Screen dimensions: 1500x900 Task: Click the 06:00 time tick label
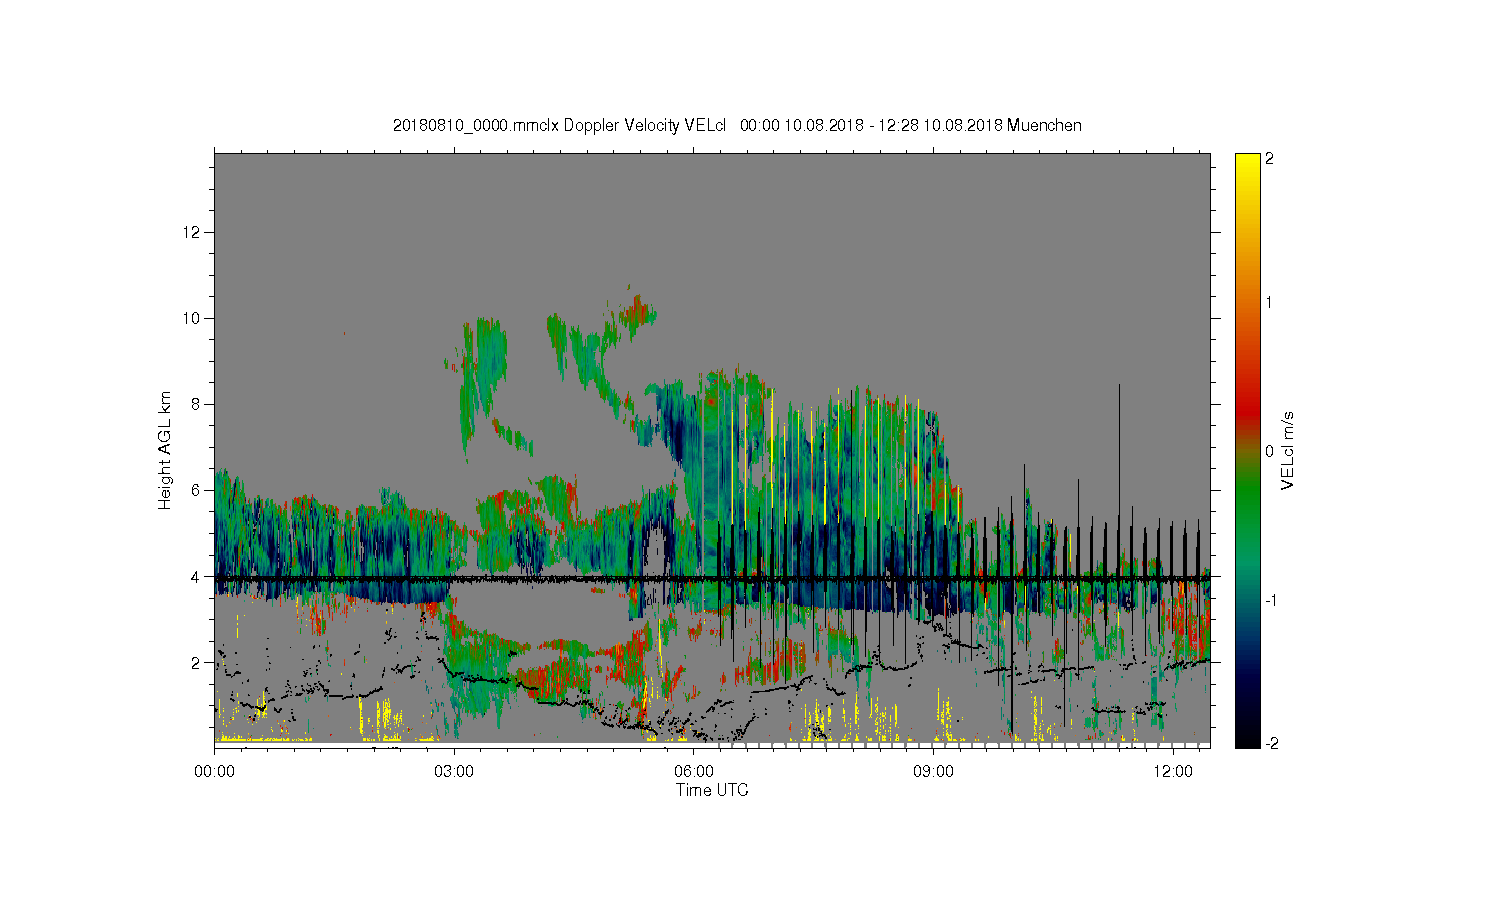tap(693, 772)
